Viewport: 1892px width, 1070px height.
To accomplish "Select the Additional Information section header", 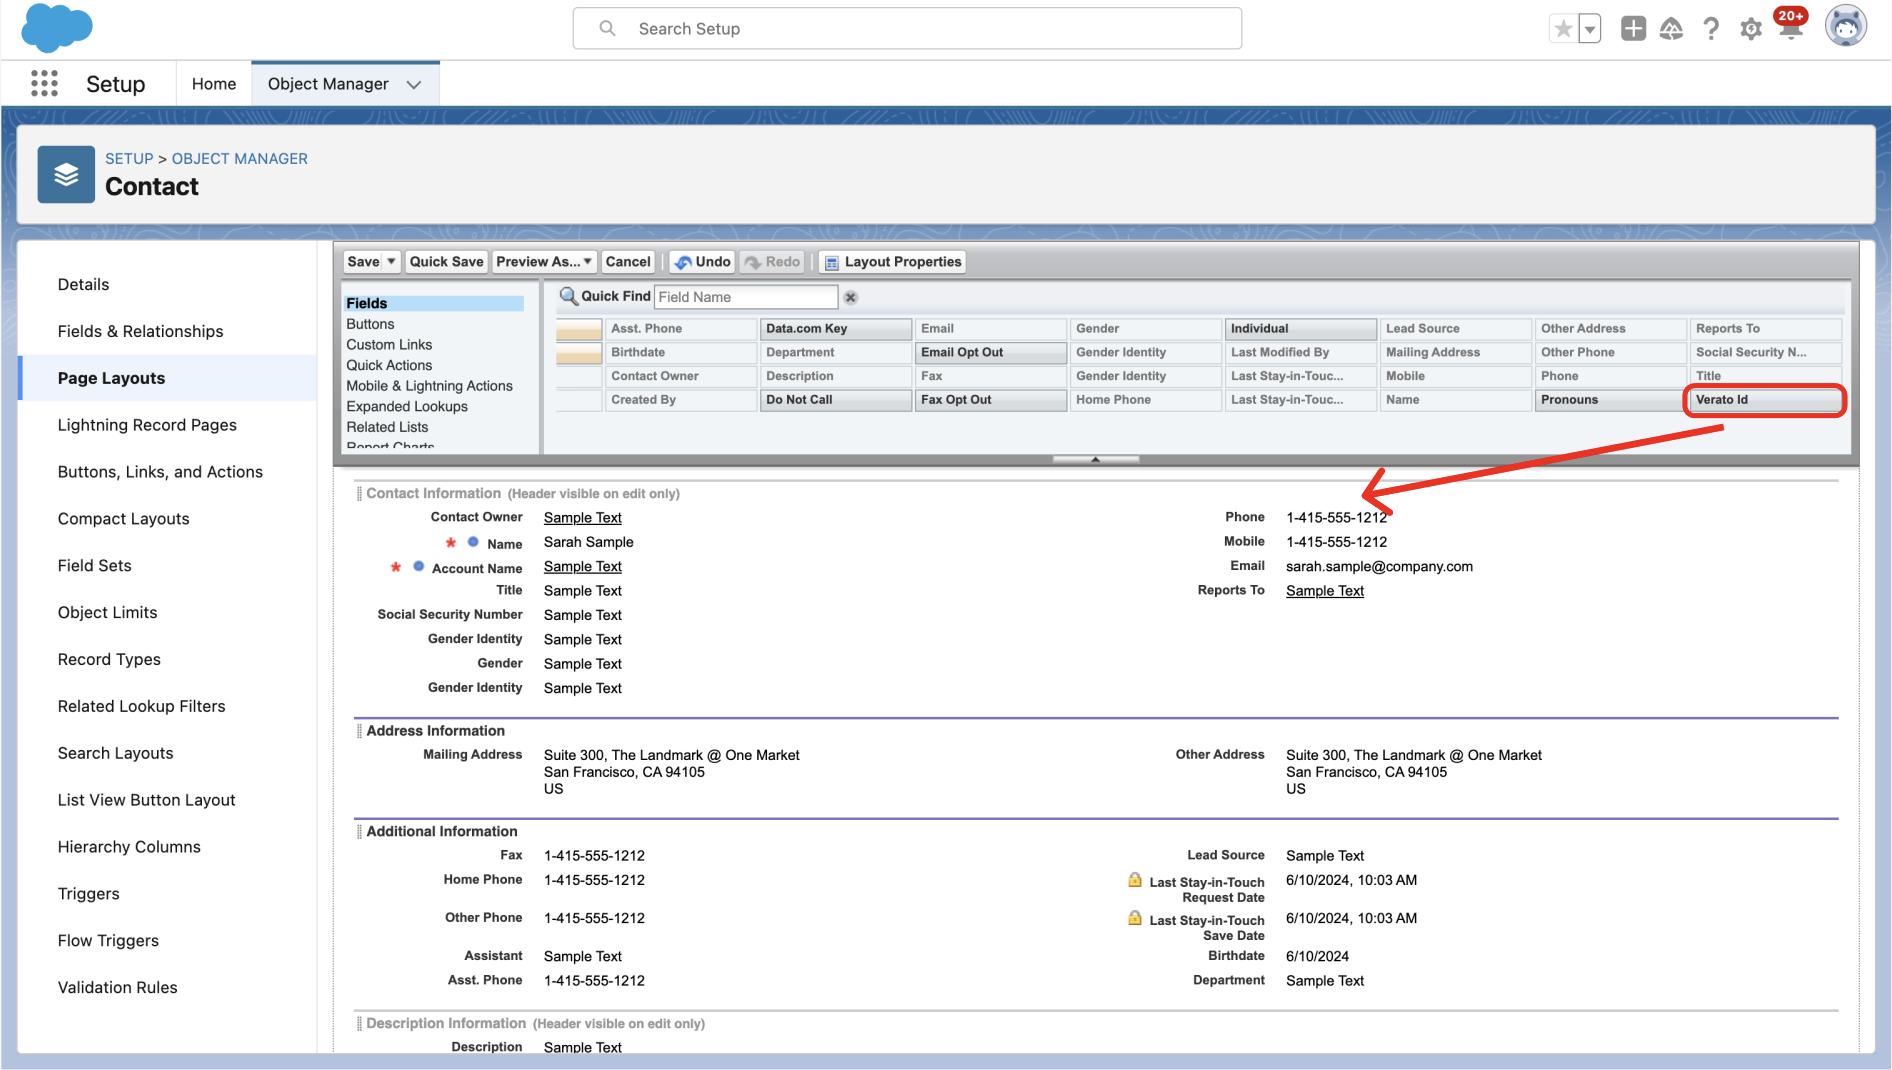I will pos(441,832).
